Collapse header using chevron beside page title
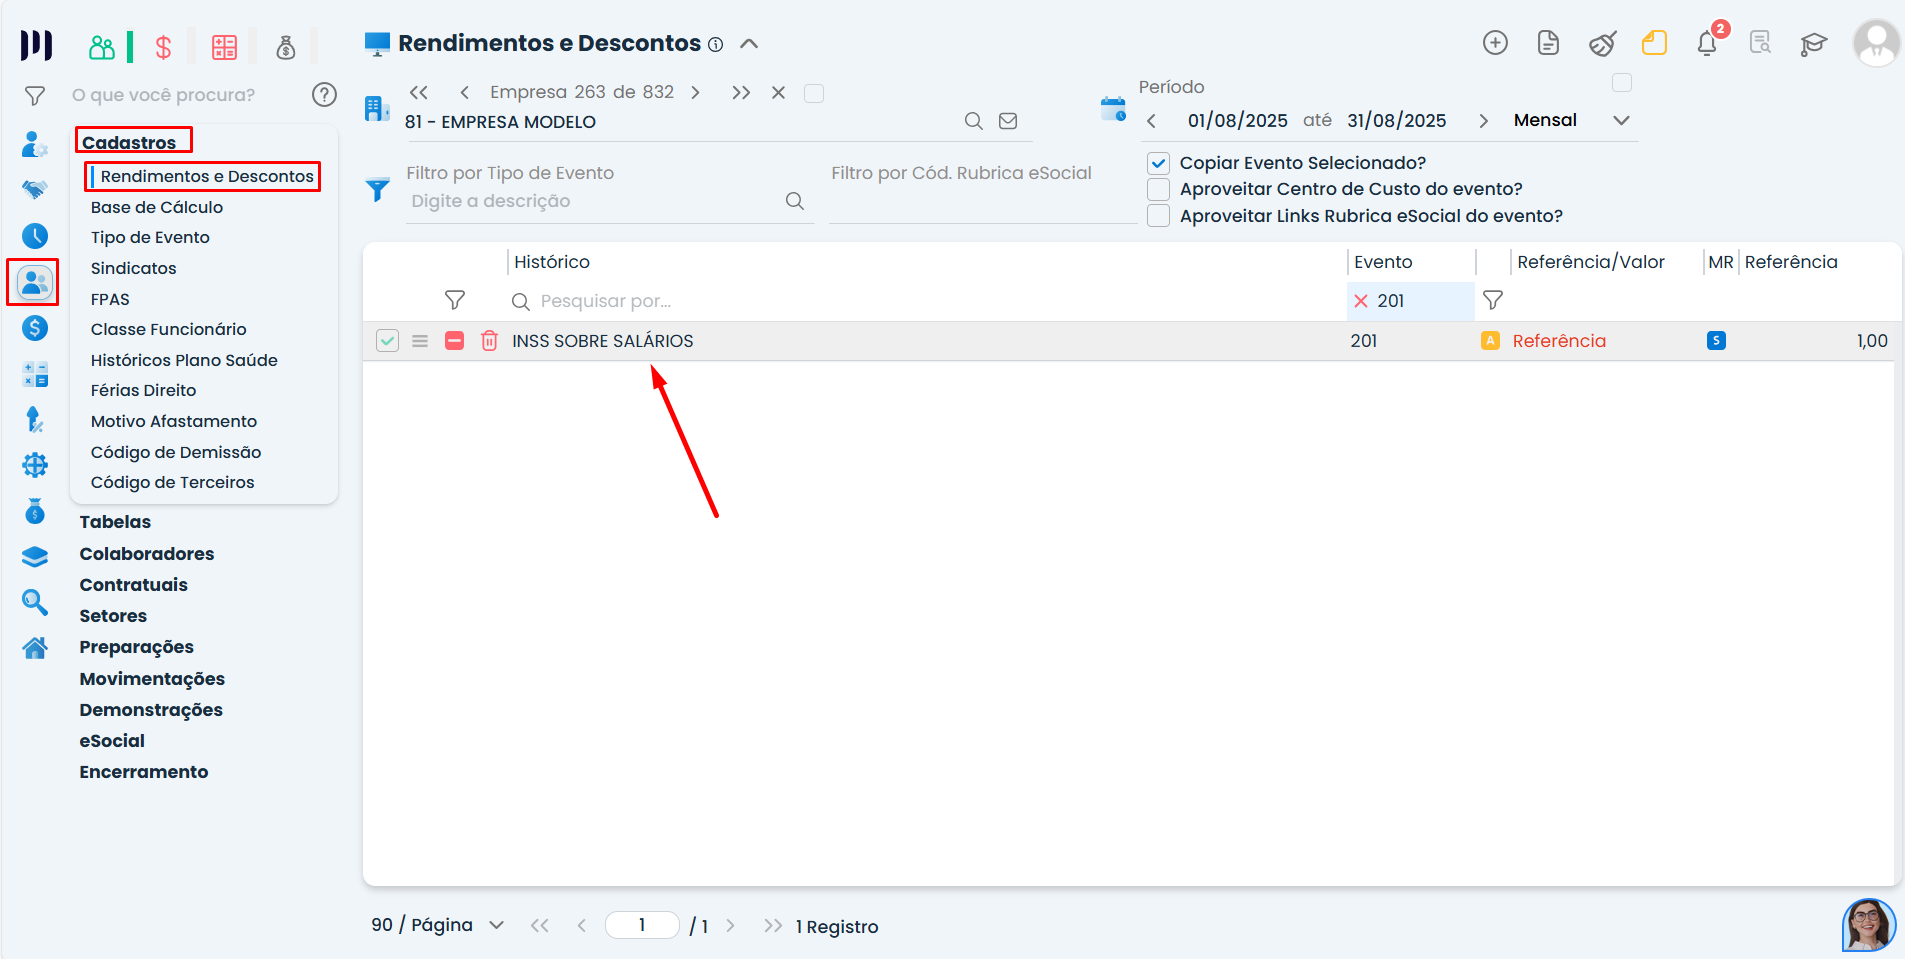The height and width of the screenshot is (959, 1905). click(749, 44)
